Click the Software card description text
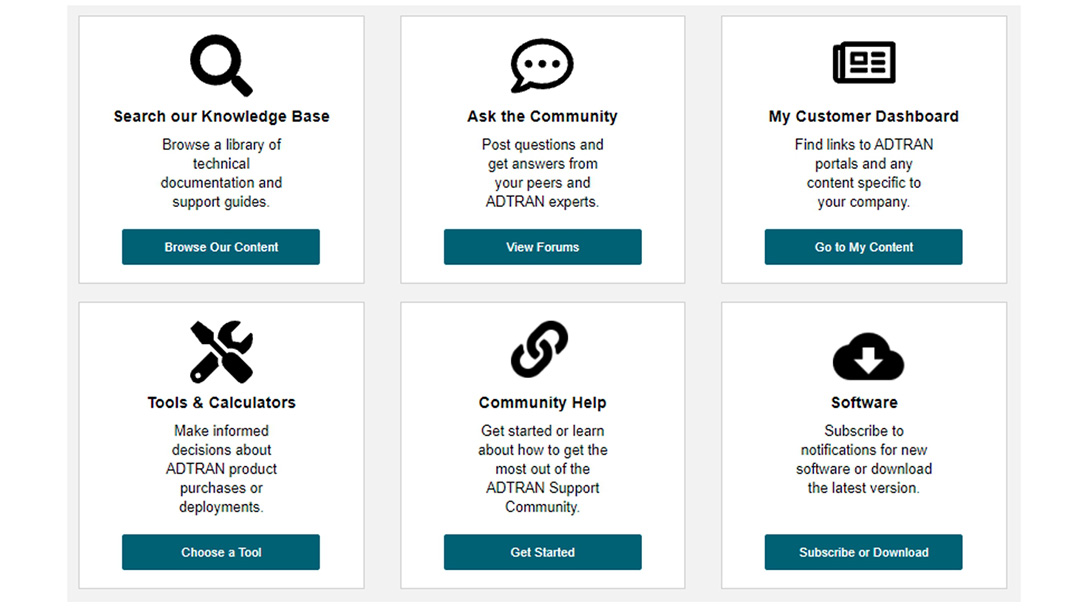Image resolution: width=1088 pixels, height=612 pixels. (864, 459)
